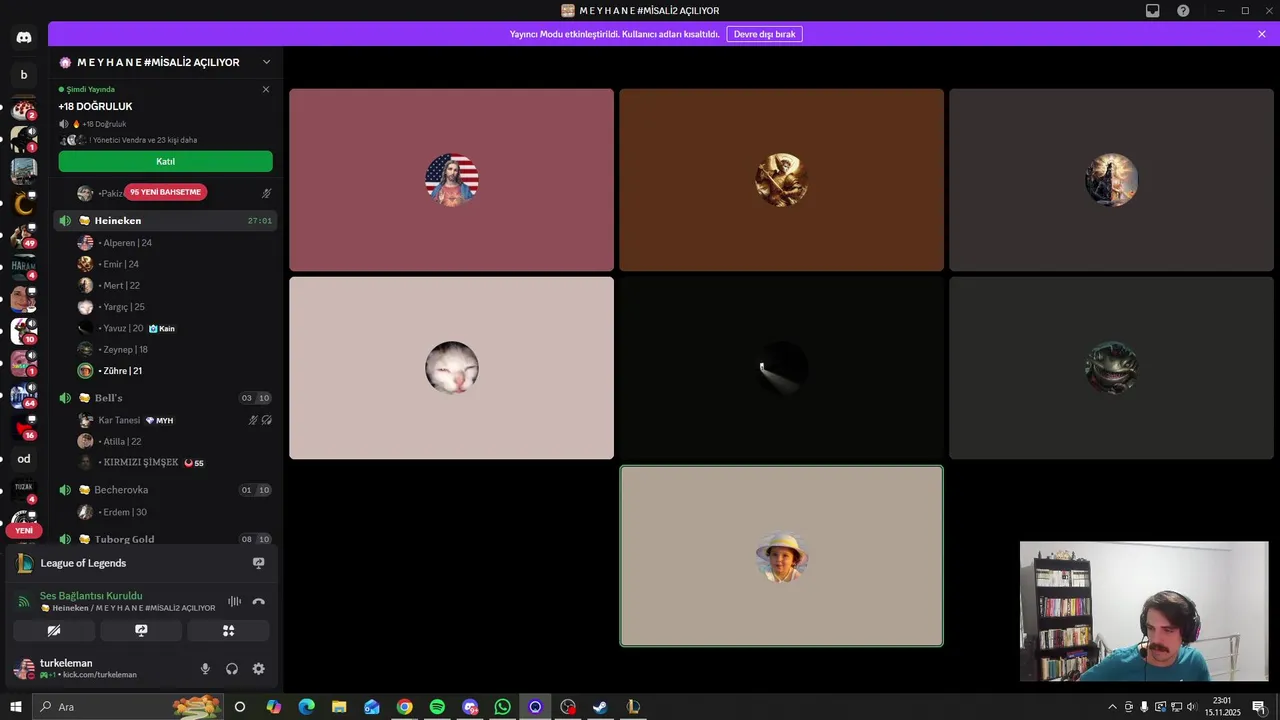
Task: Disable streamer mode with 'Devre dışı bırak'
Action: click(765, 34)
